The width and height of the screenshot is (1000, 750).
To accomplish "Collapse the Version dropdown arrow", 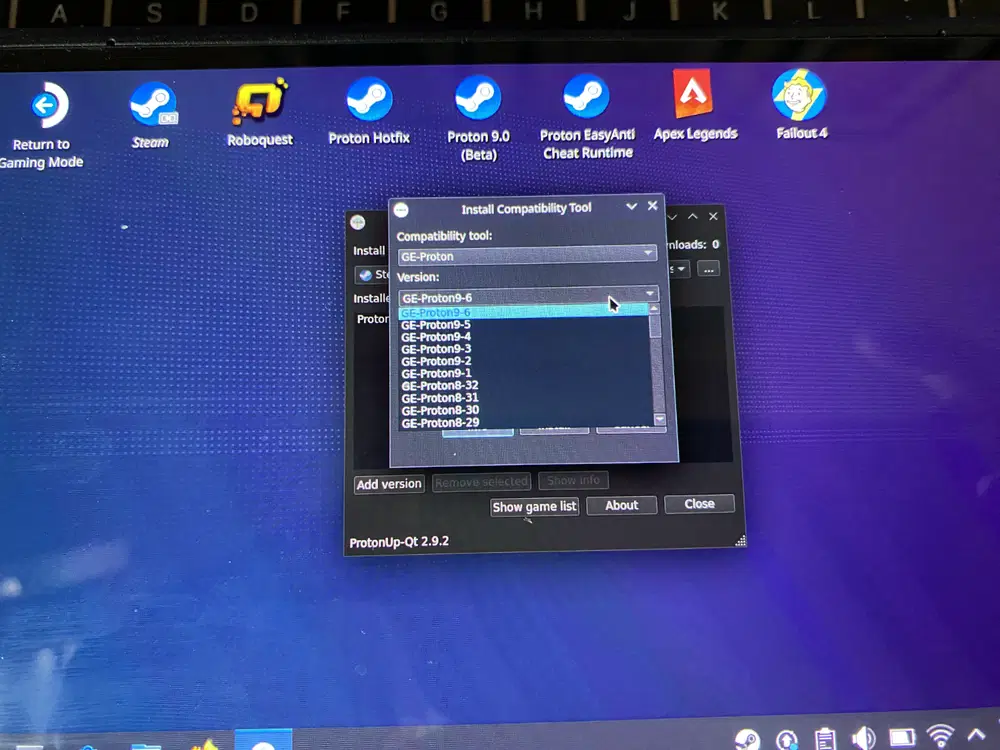I will (649, 294).
